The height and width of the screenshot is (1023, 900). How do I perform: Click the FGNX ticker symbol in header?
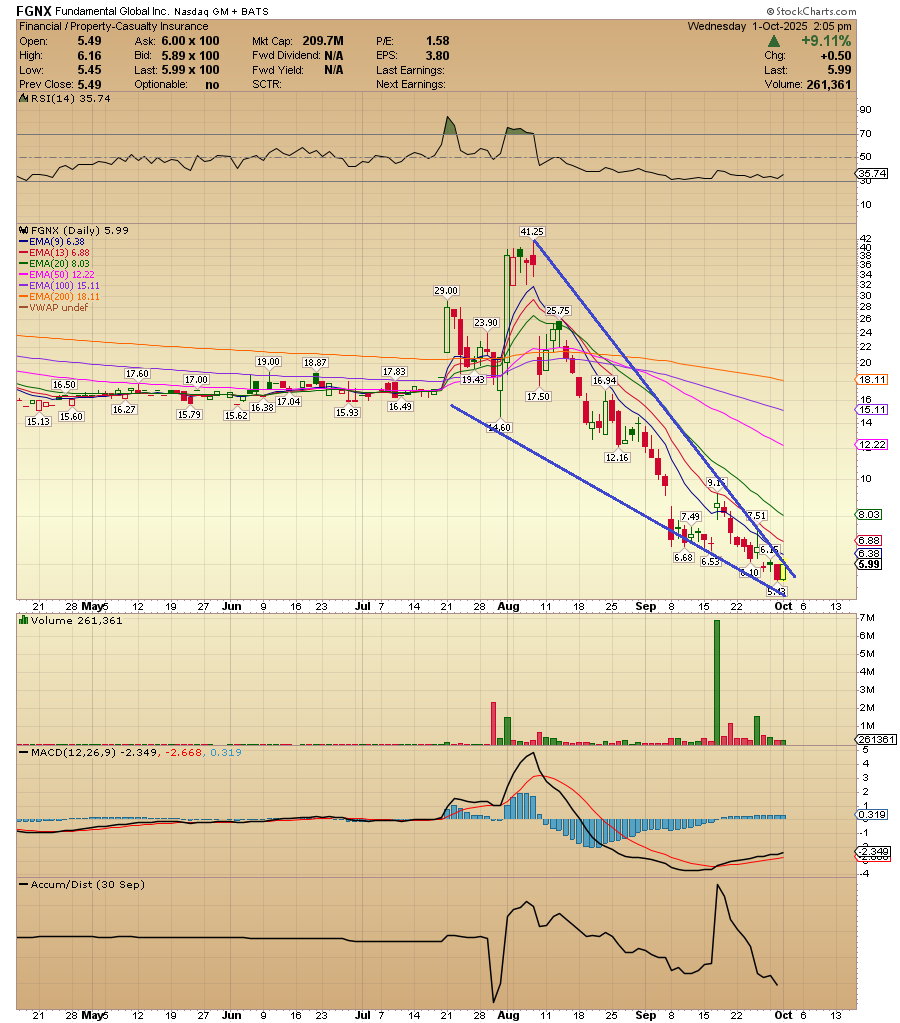click(x=36, y=9)
